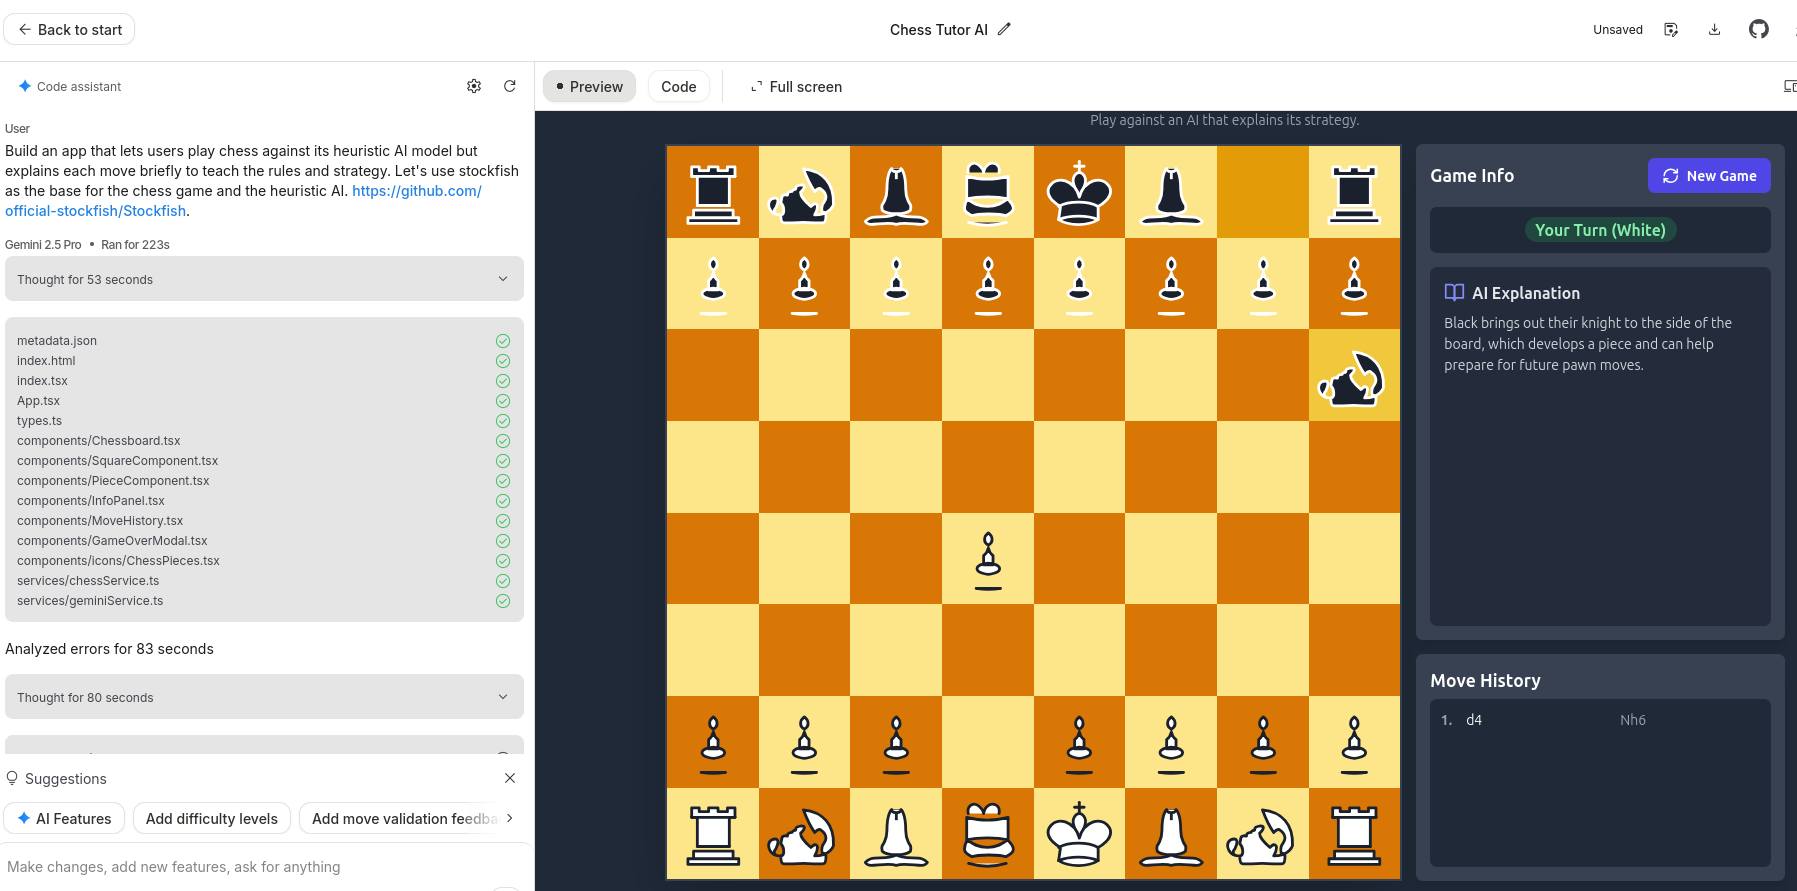Select the white queen on the board
1797x891 pixels.
coord(987,835)
